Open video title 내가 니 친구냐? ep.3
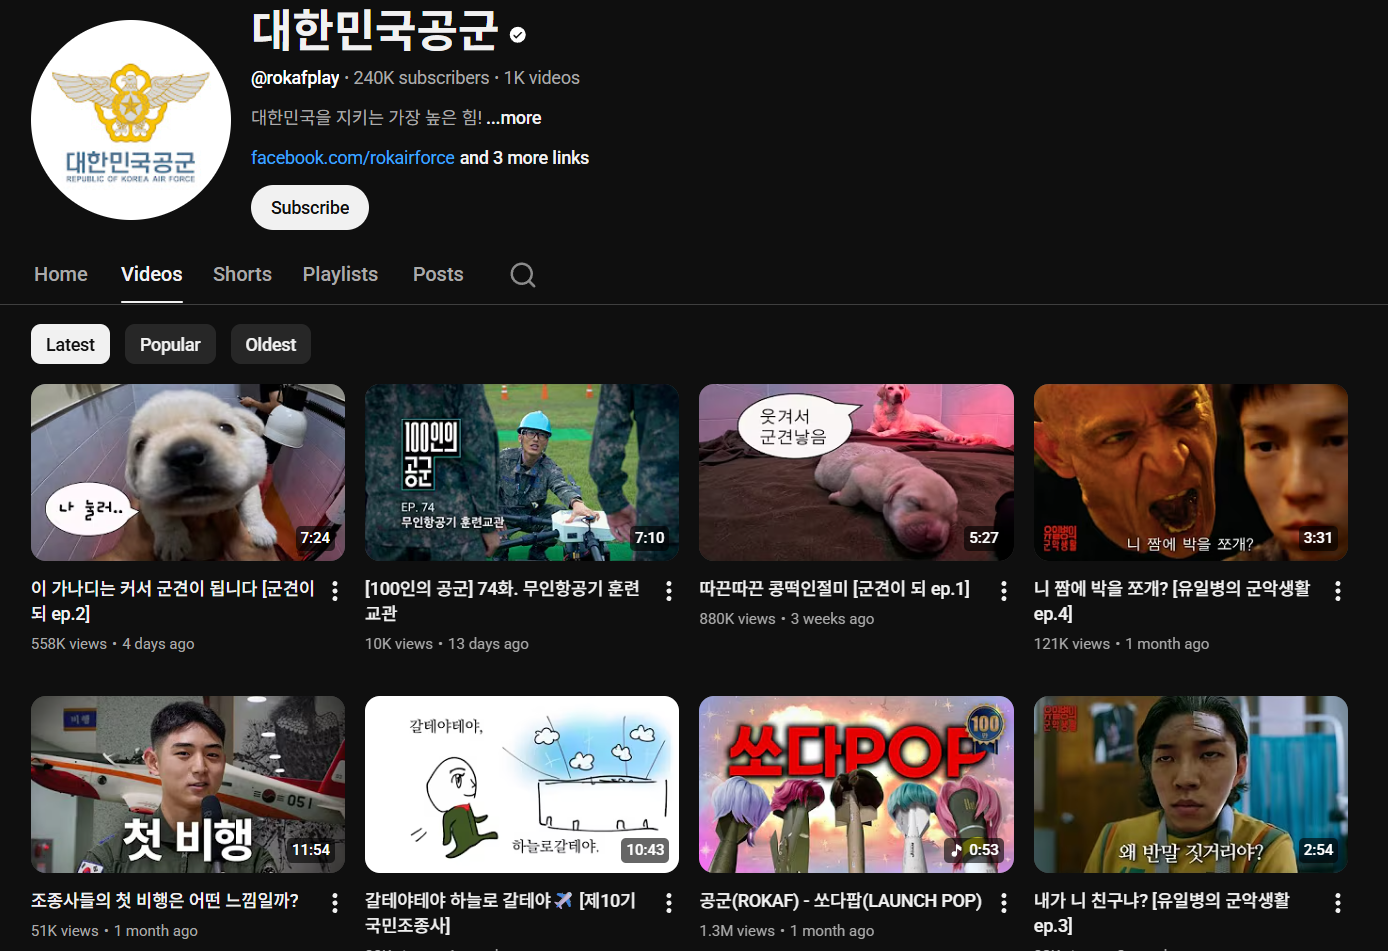Viewport: 1388px width, 951px height. 1162,913
